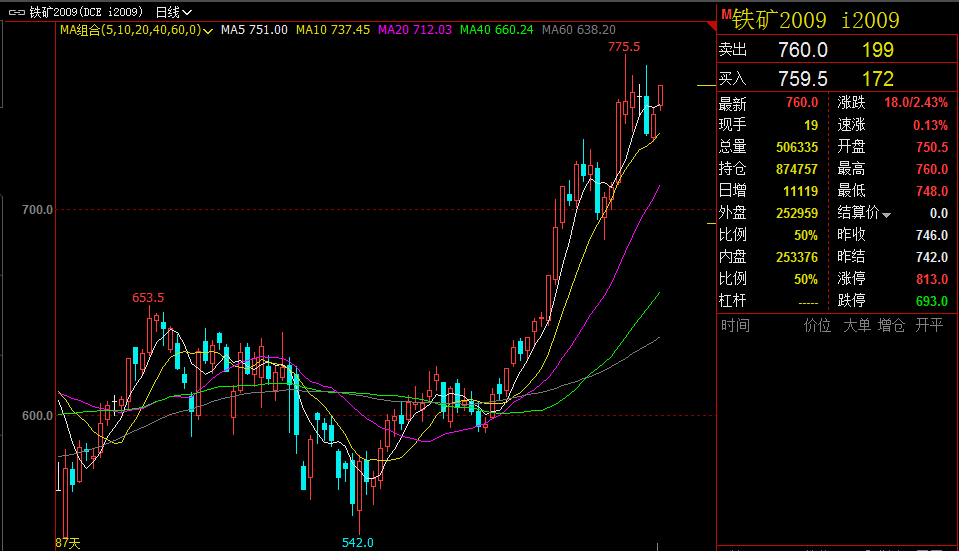The height and width of the screenshot is (551, 959).
Task: Click the 最高 label
Action: tap(851, 169)
